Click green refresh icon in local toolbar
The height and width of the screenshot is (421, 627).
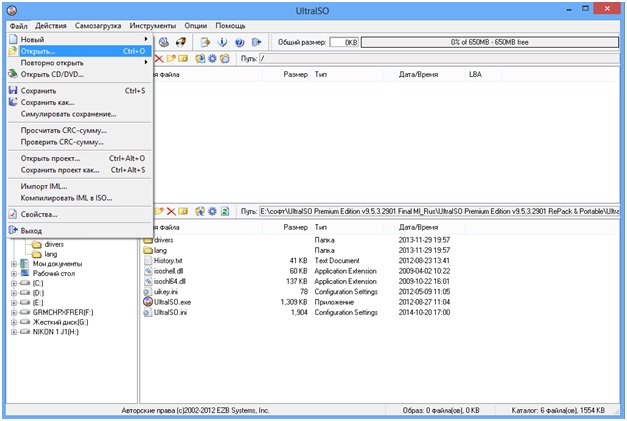(225, 211)
